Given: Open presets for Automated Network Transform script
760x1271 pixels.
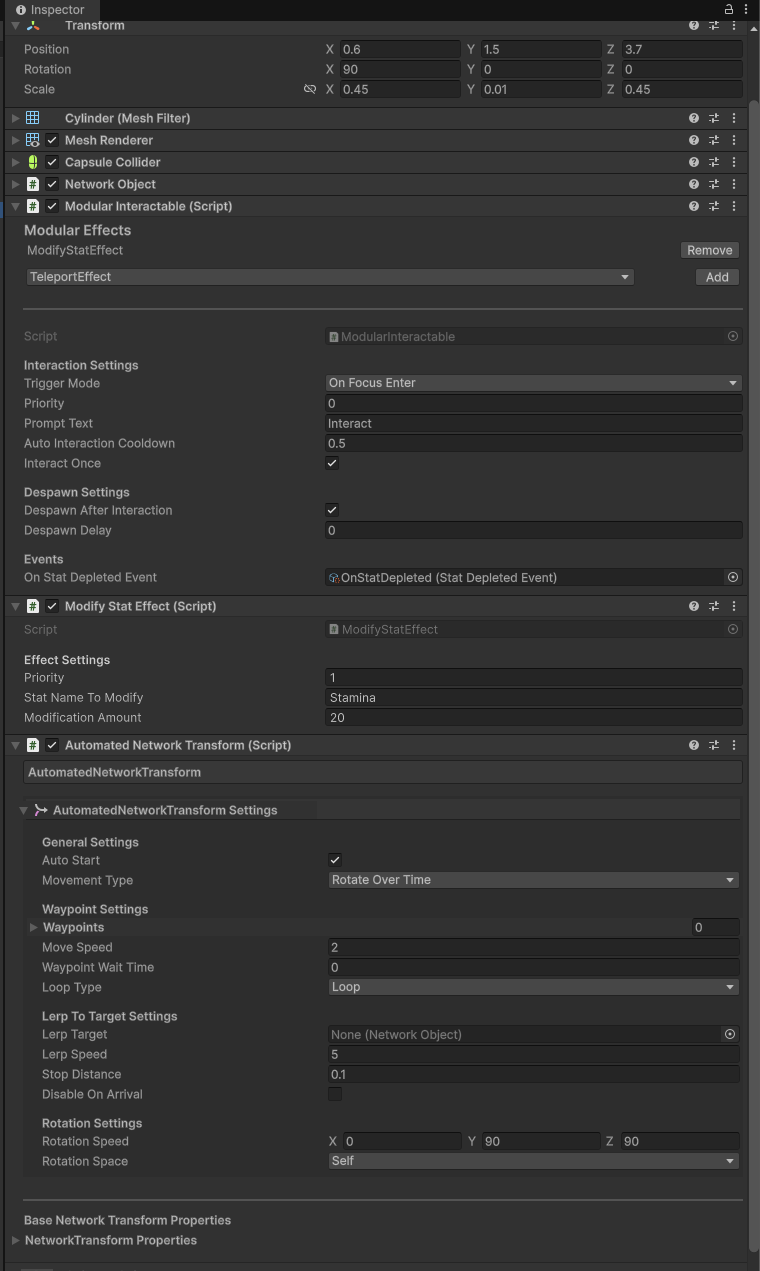Looking at the screenshot, I should click(714, 745).
